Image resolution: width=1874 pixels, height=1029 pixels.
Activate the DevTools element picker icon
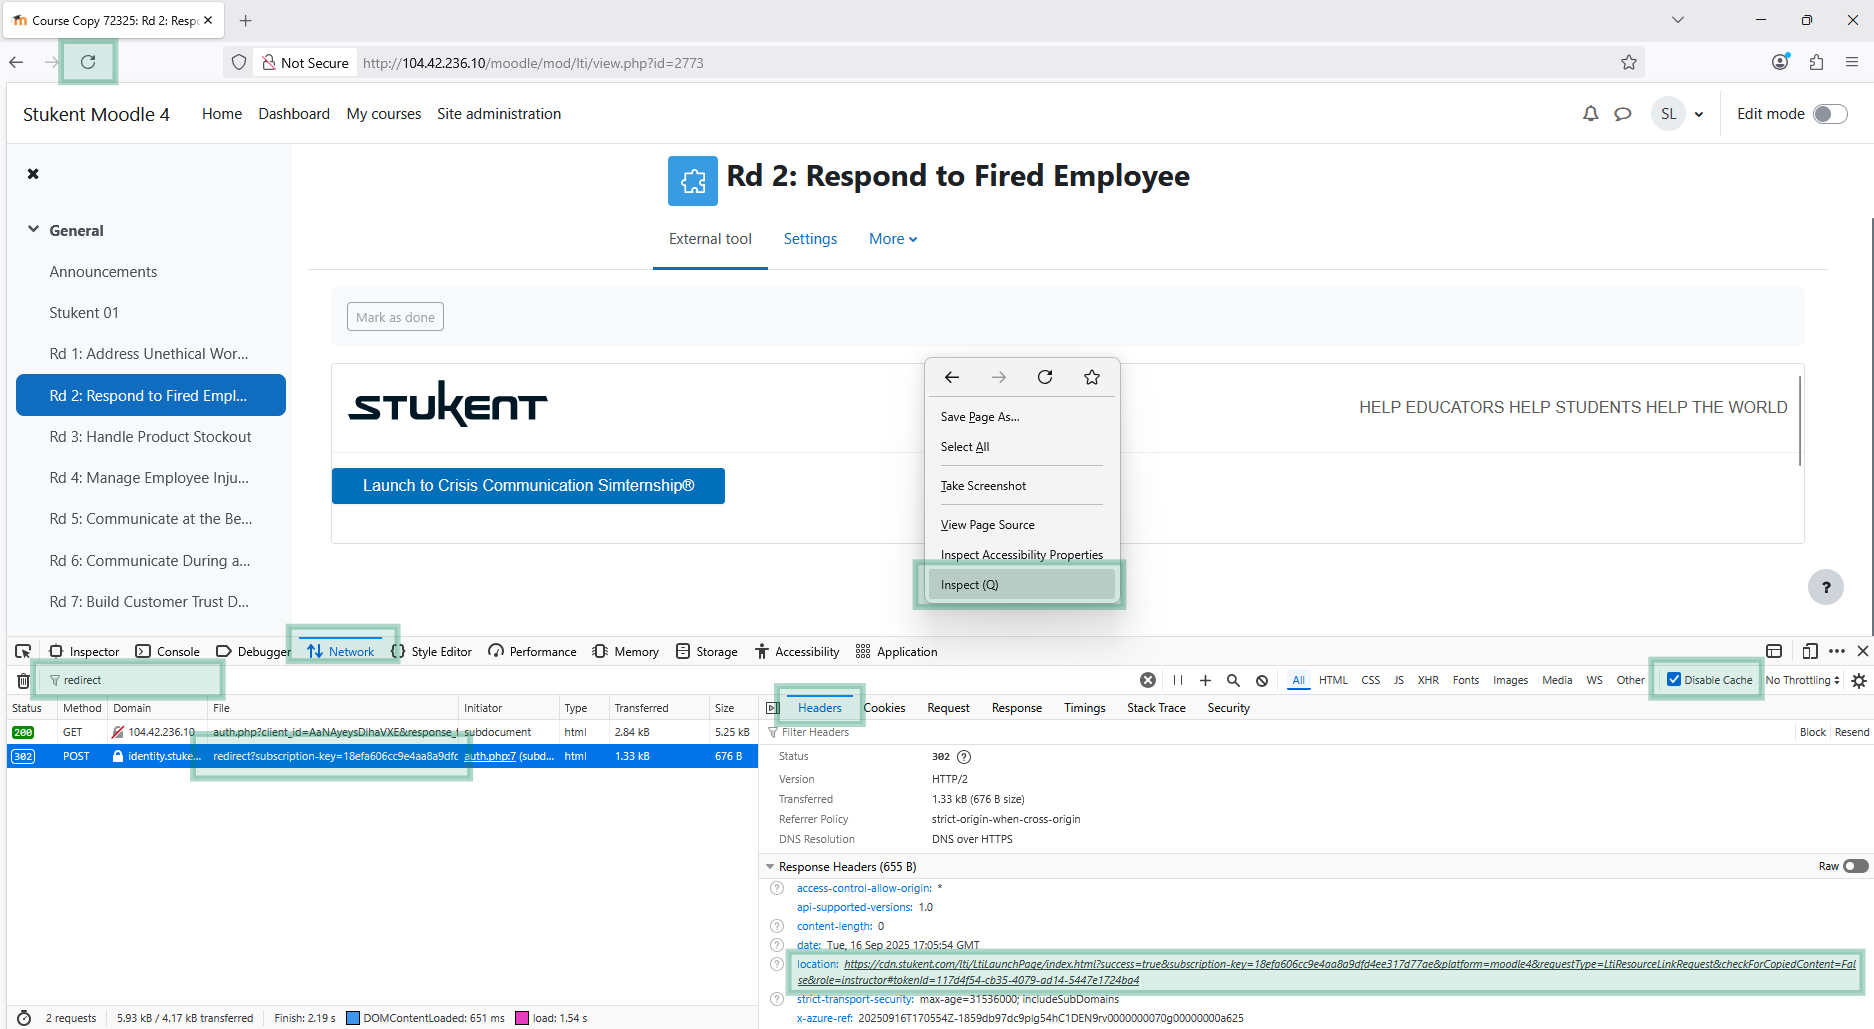(23, 651)
